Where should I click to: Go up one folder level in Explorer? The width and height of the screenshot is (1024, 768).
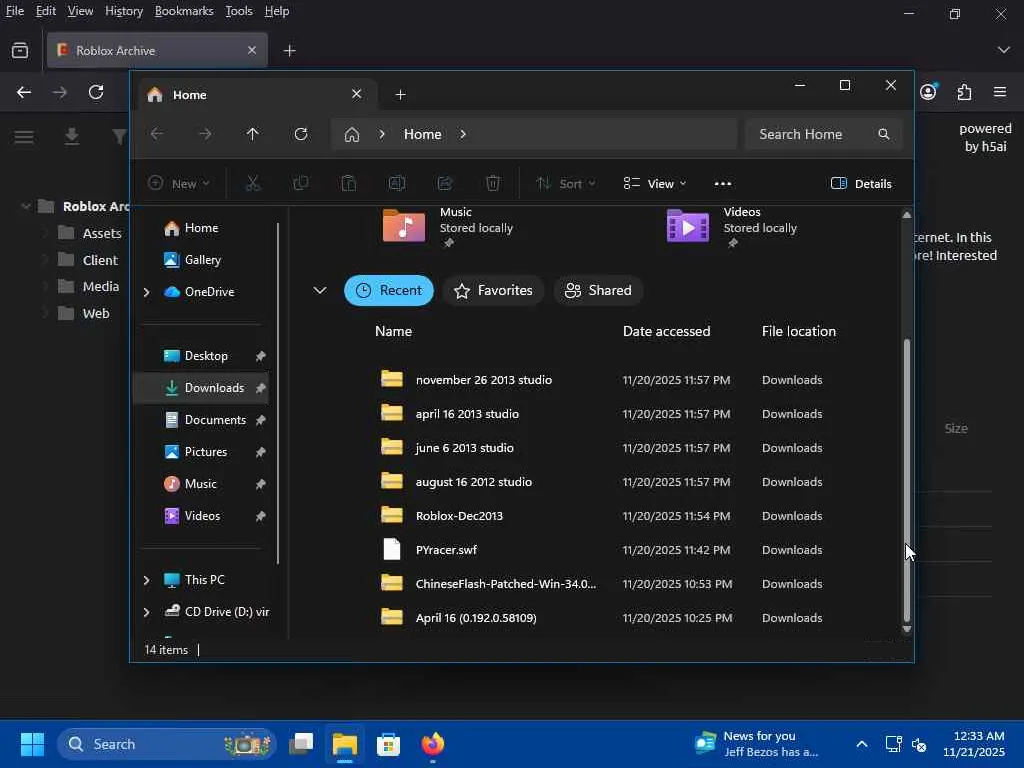pos(253,134)
